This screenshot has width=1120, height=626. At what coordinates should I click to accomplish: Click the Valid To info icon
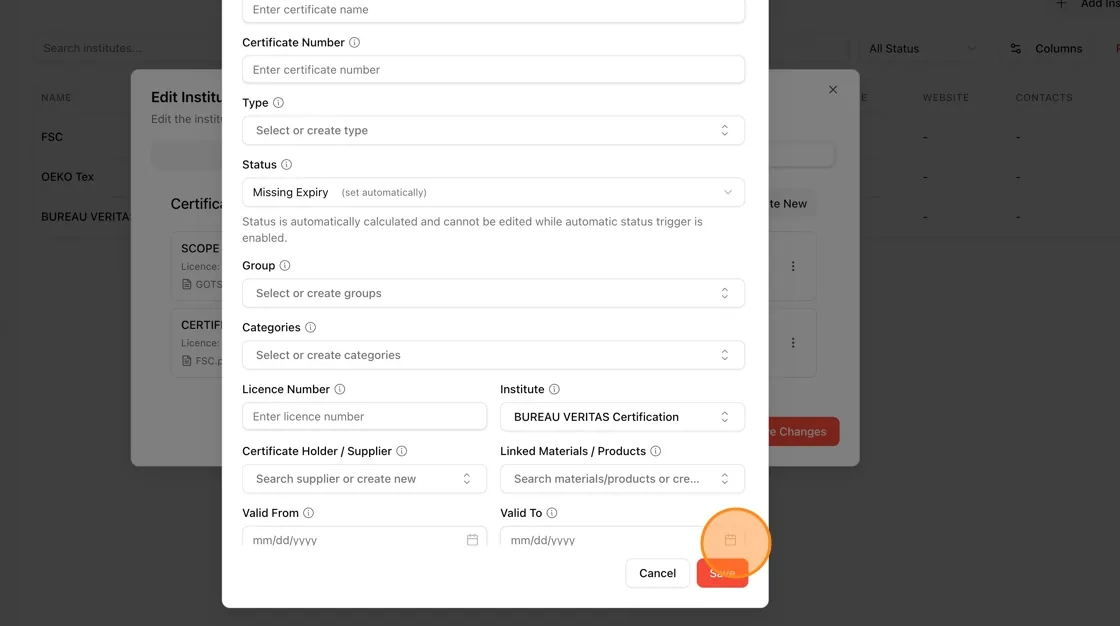point(552,512)
